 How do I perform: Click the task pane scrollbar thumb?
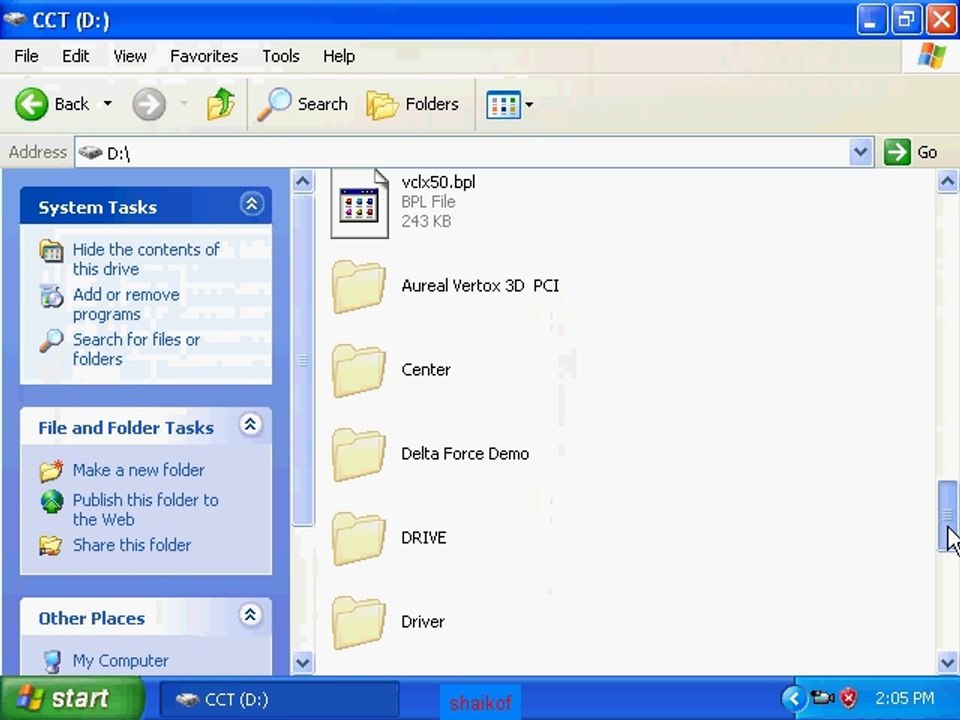coord(302,361)
